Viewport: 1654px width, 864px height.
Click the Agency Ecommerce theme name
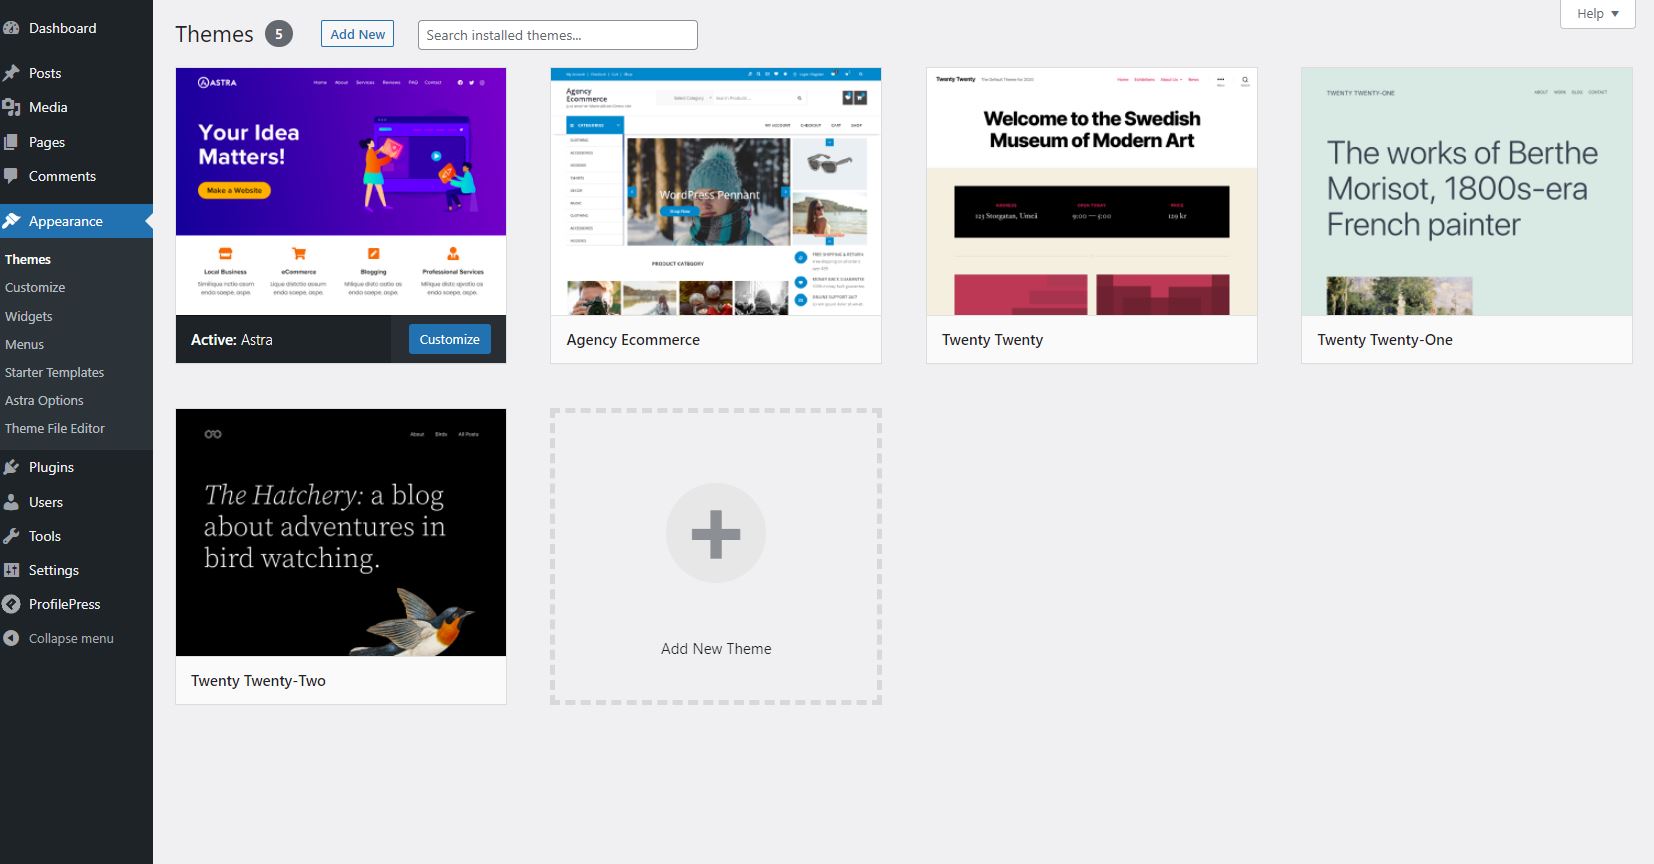633,340
